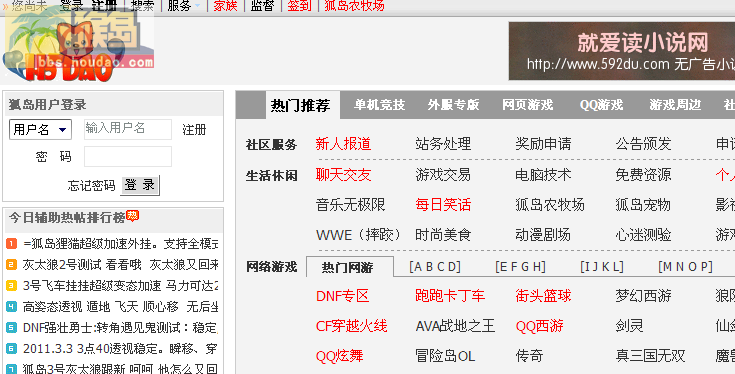Open the QQ炫舞 game forum
This screenshot has width=735, height=374.
coord(339,356)
